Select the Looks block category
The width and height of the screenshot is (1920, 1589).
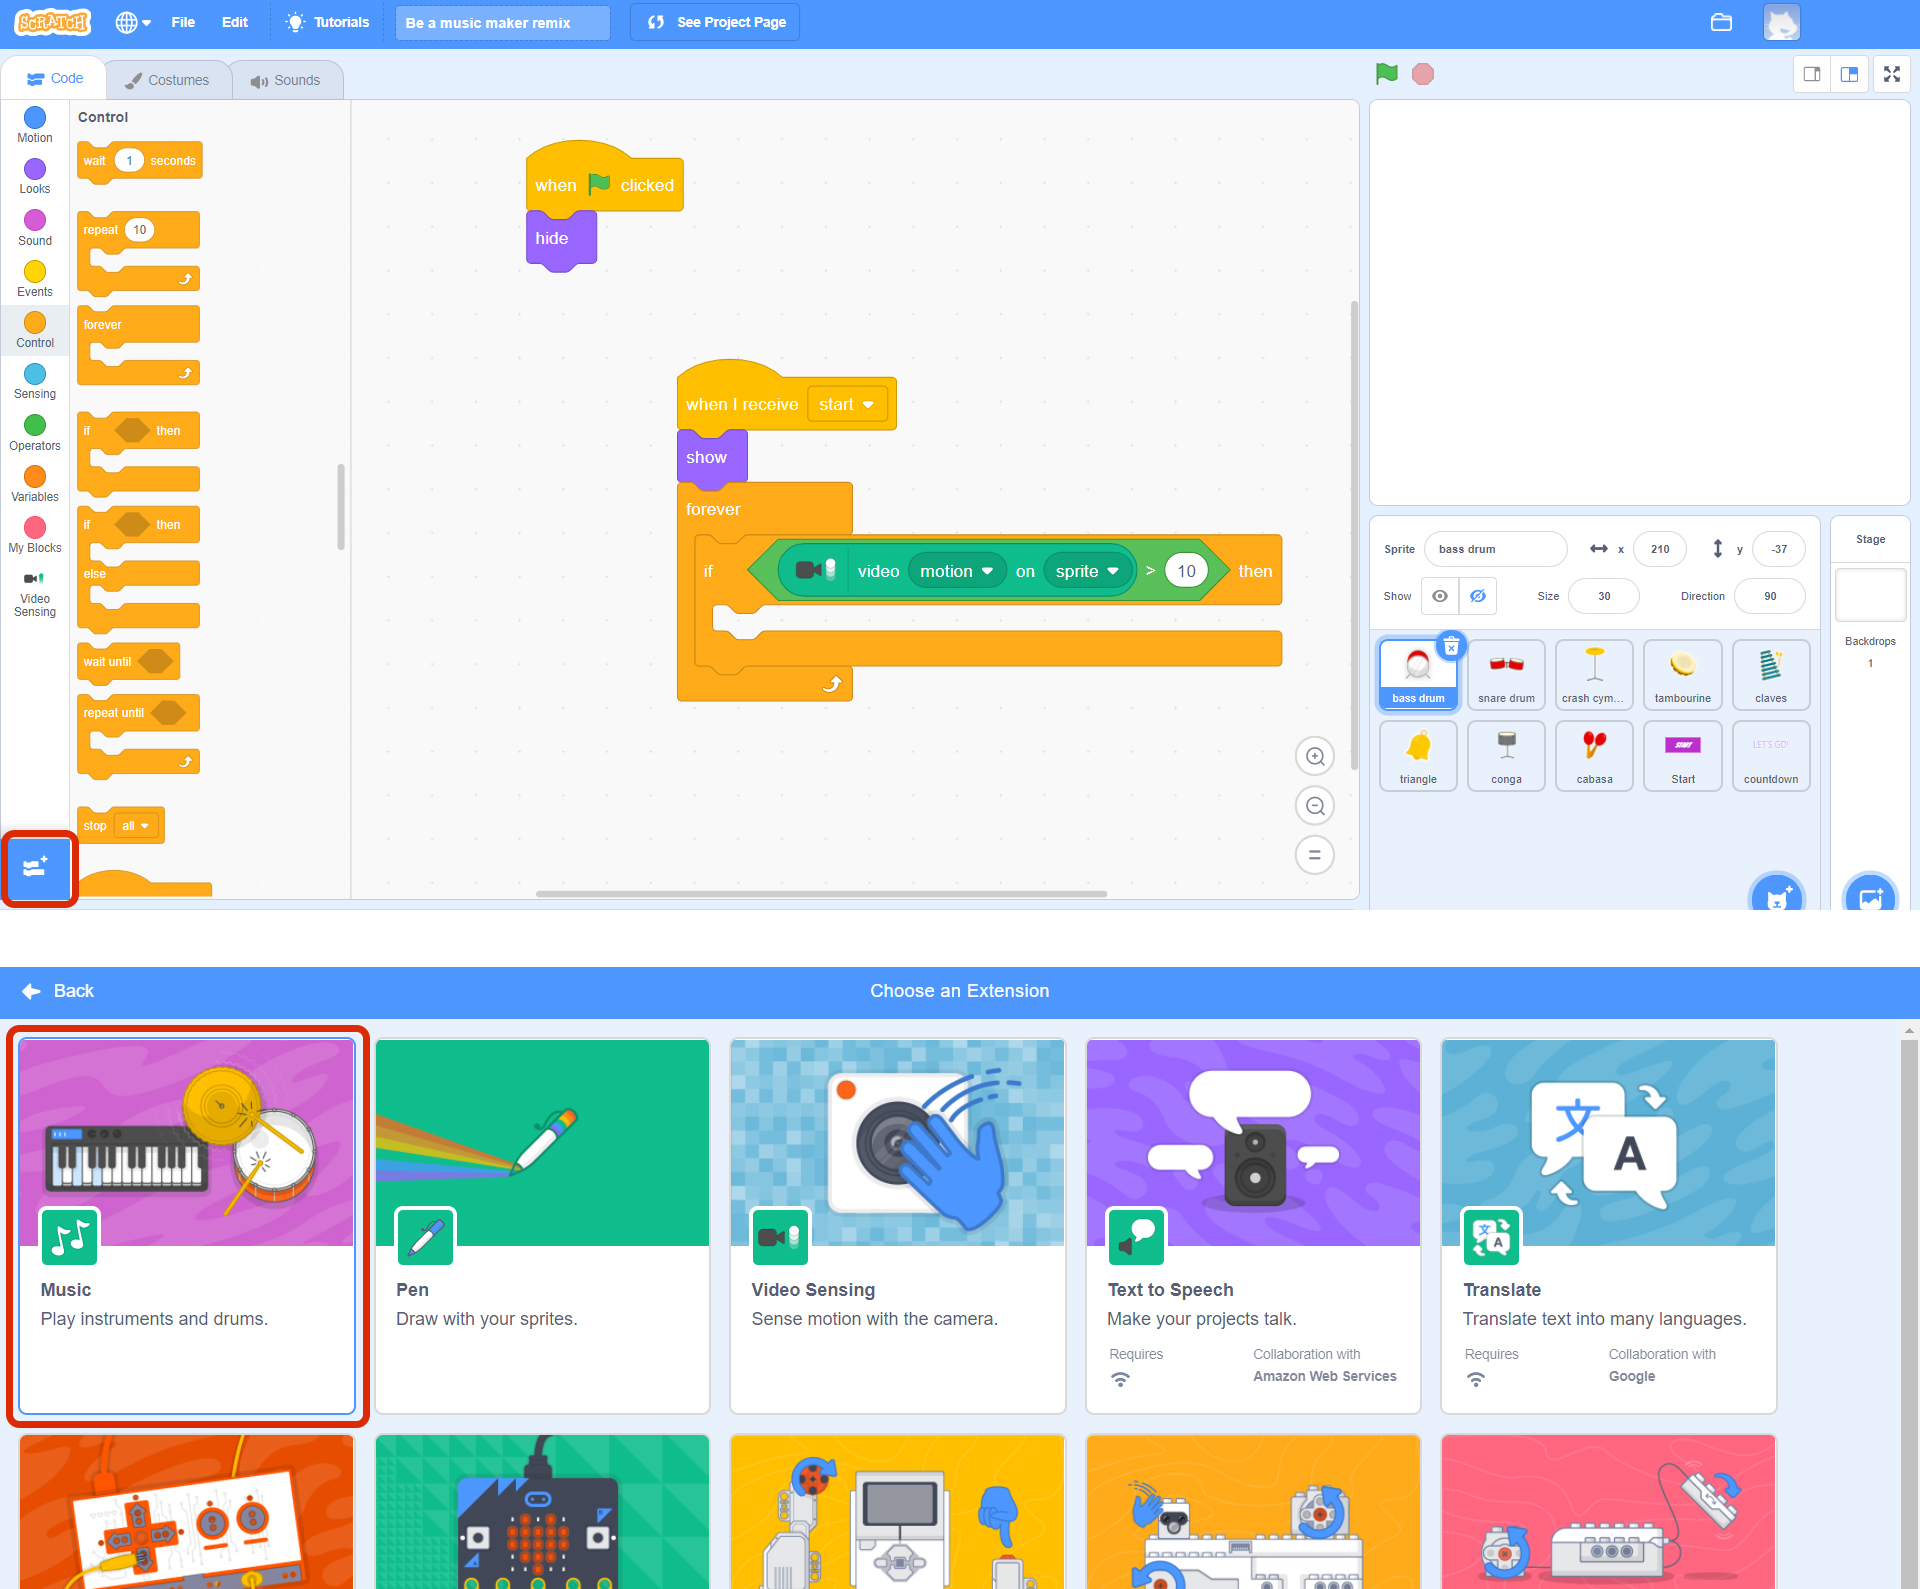tap(35, 176)
